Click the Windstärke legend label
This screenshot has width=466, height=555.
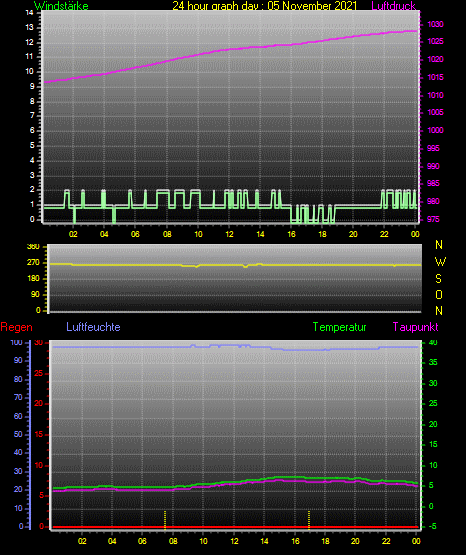coord(61,6)
